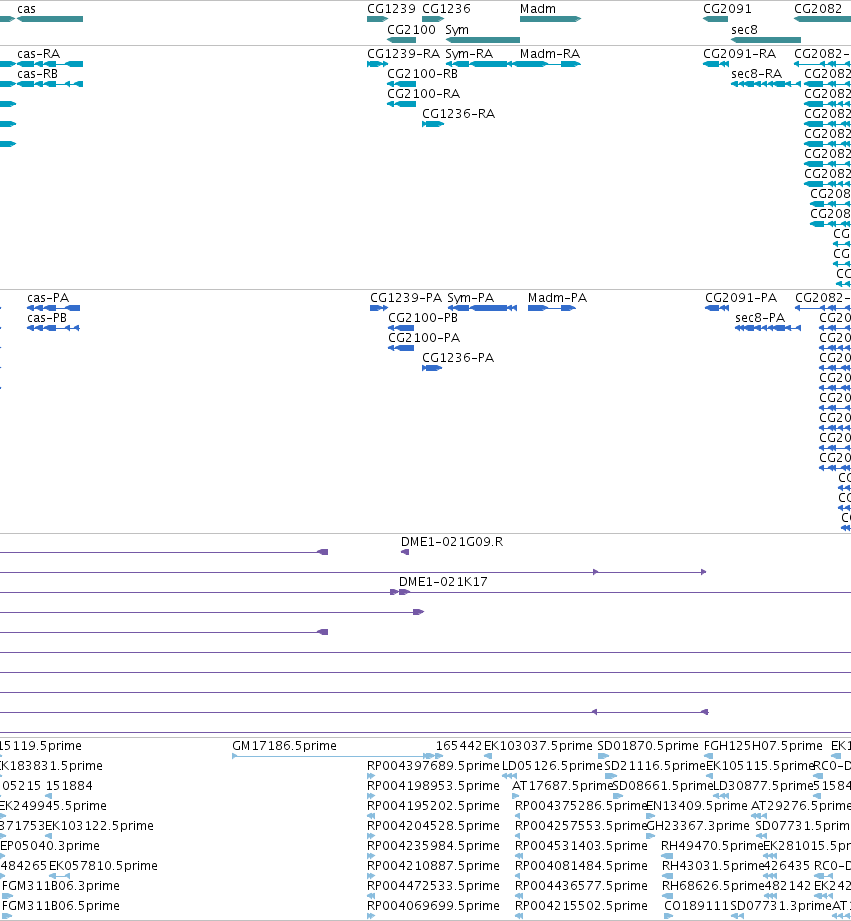Select the cas-RA transcript label
Screen dimensions: 851x921
[39, 54]
